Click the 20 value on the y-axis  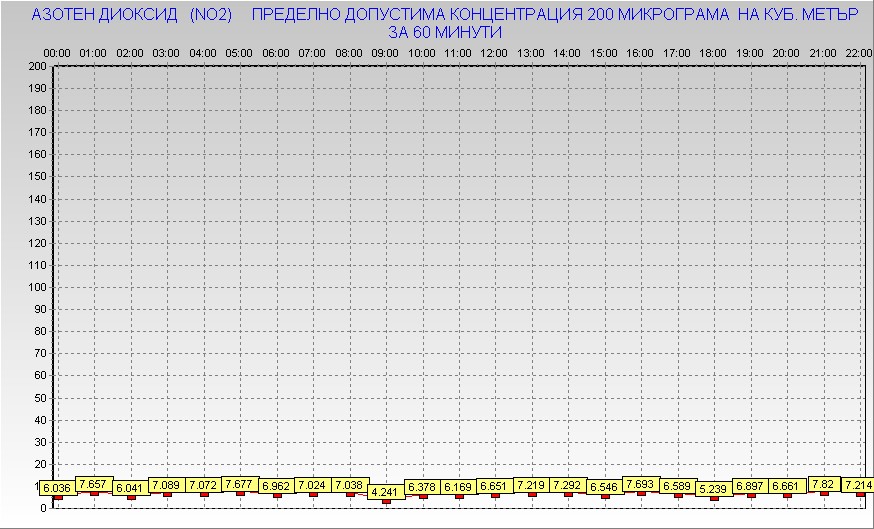pos(41,464)
